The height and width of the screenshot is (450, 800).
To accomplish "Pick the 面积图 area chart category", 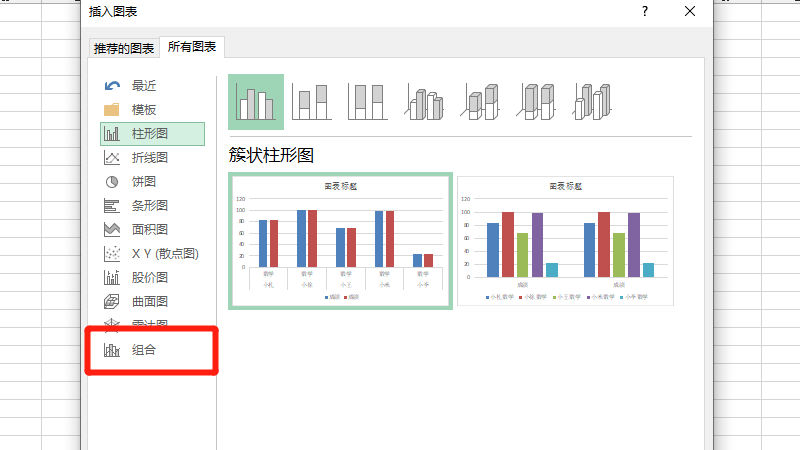I will (x=149, y=230).
